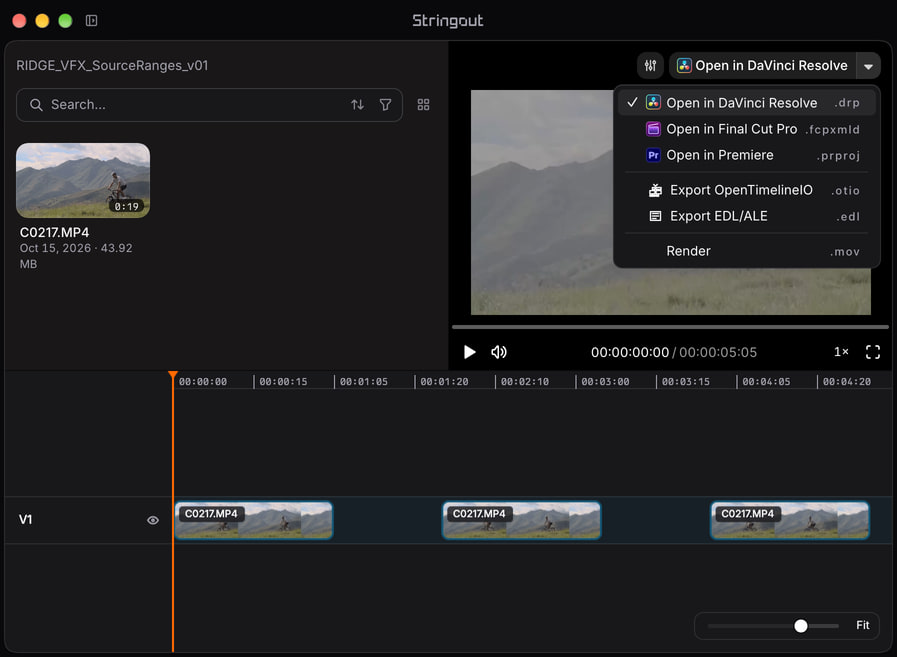Screen dimensions: 897x657
Task: Open the mixer settings sliders icon
Action: click(650, 66)
